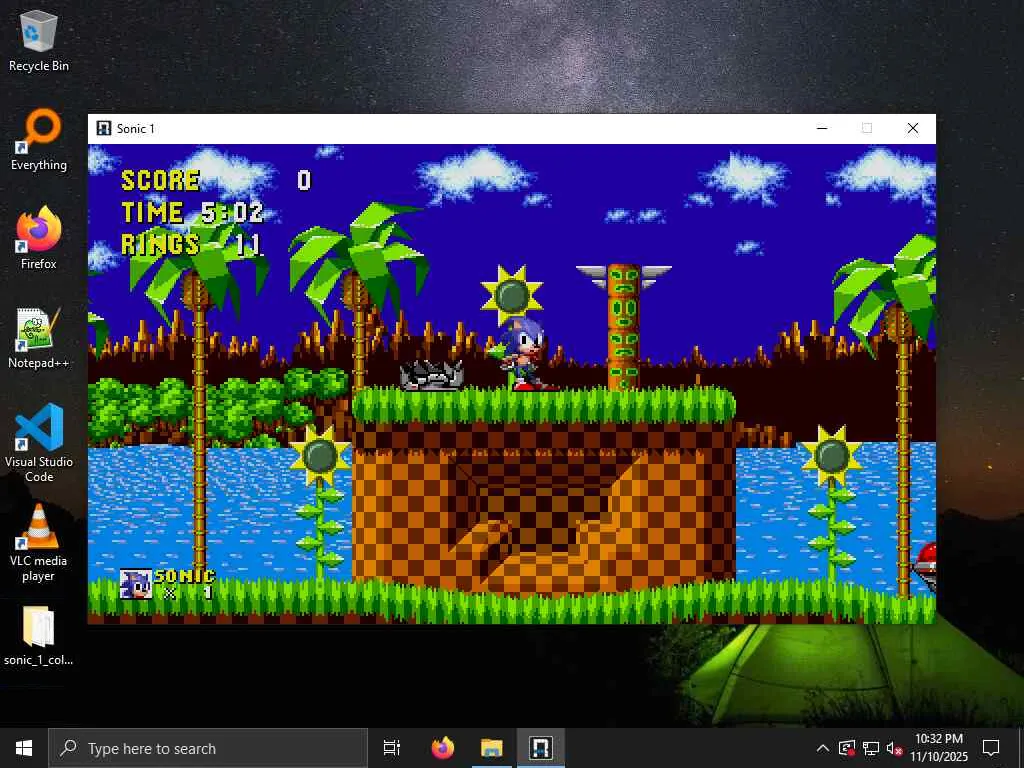The height and width of the screenshot is (768, 1024).
Task: Click the security alert tray icon
Action: 847,748
